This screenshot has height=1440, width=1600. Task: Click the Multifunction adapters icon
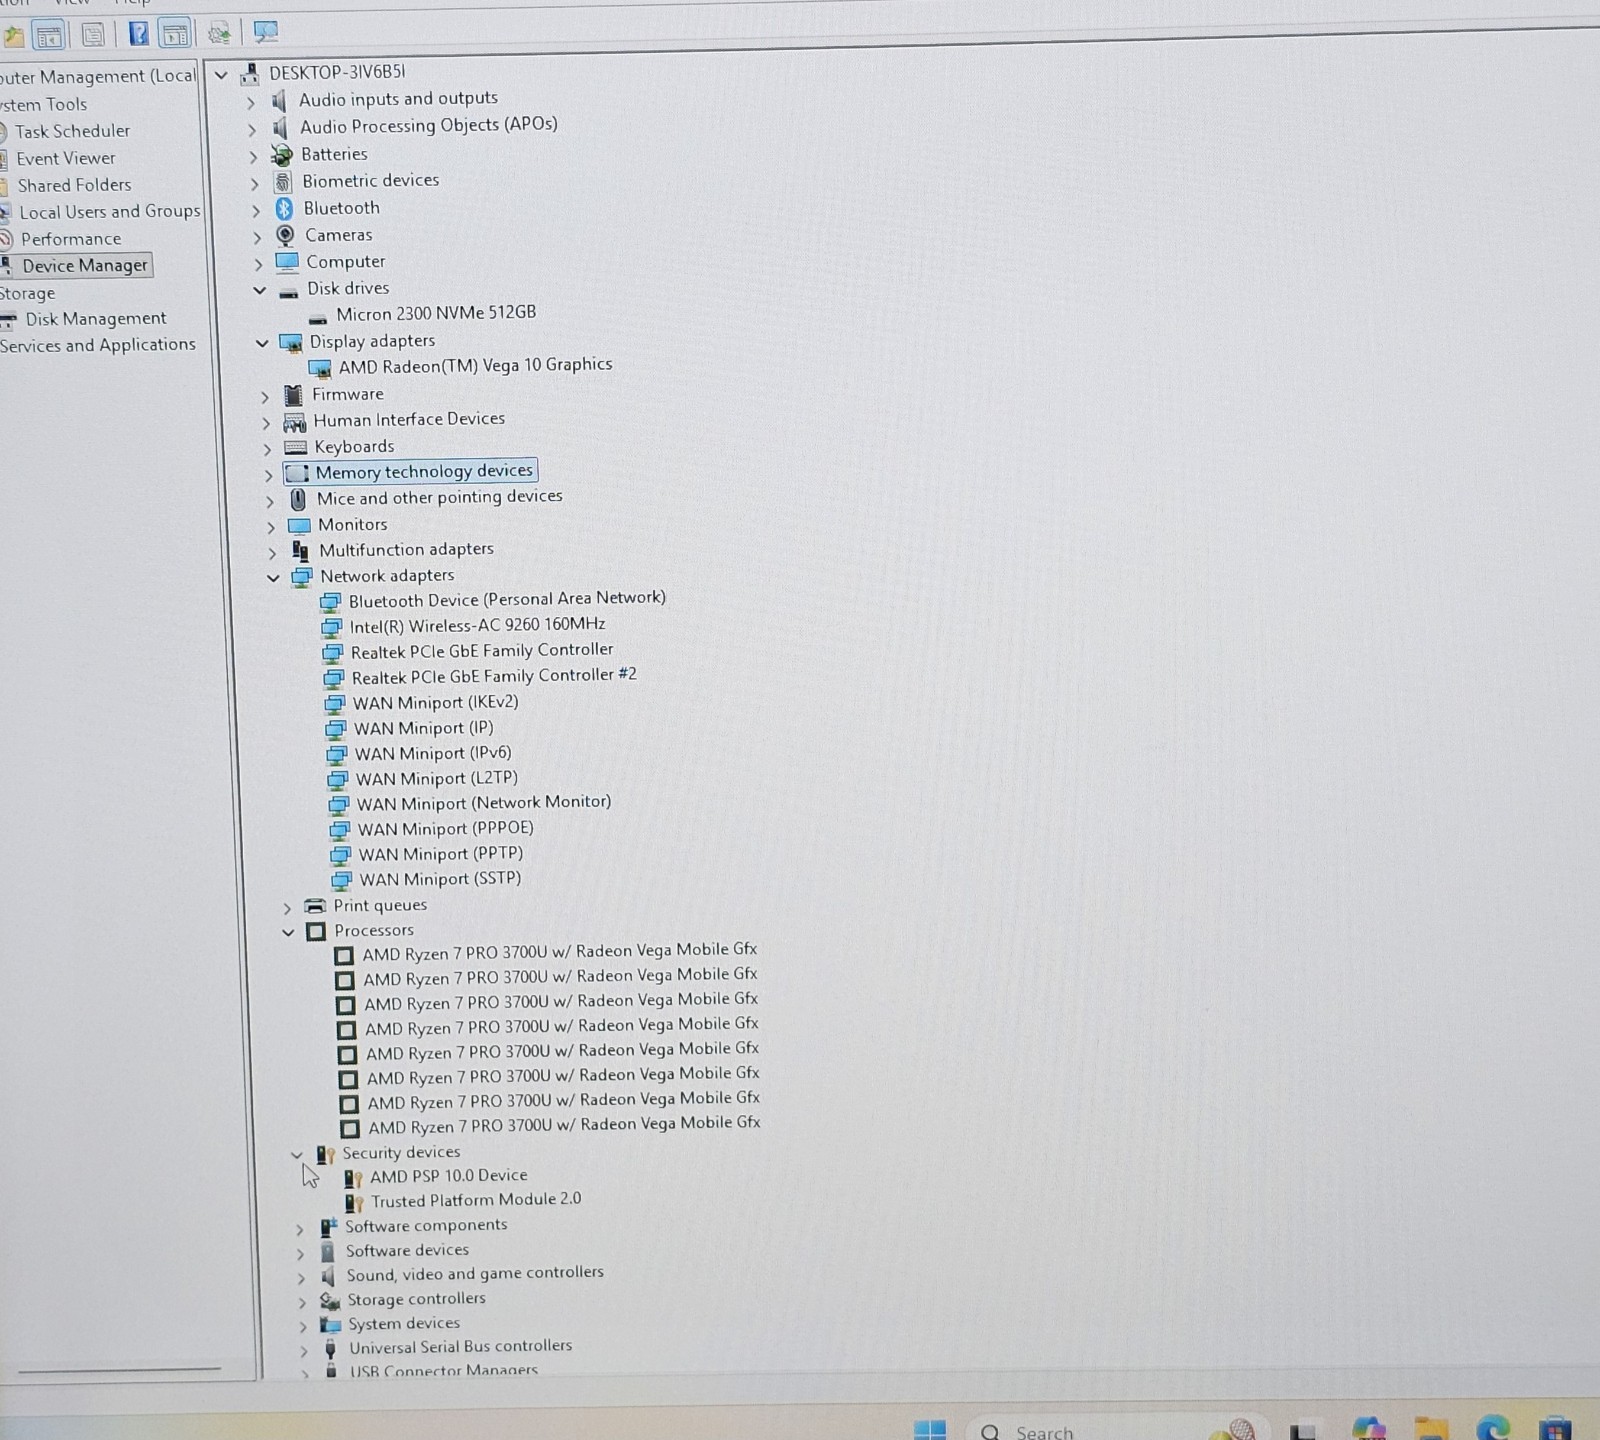[300, 551]
